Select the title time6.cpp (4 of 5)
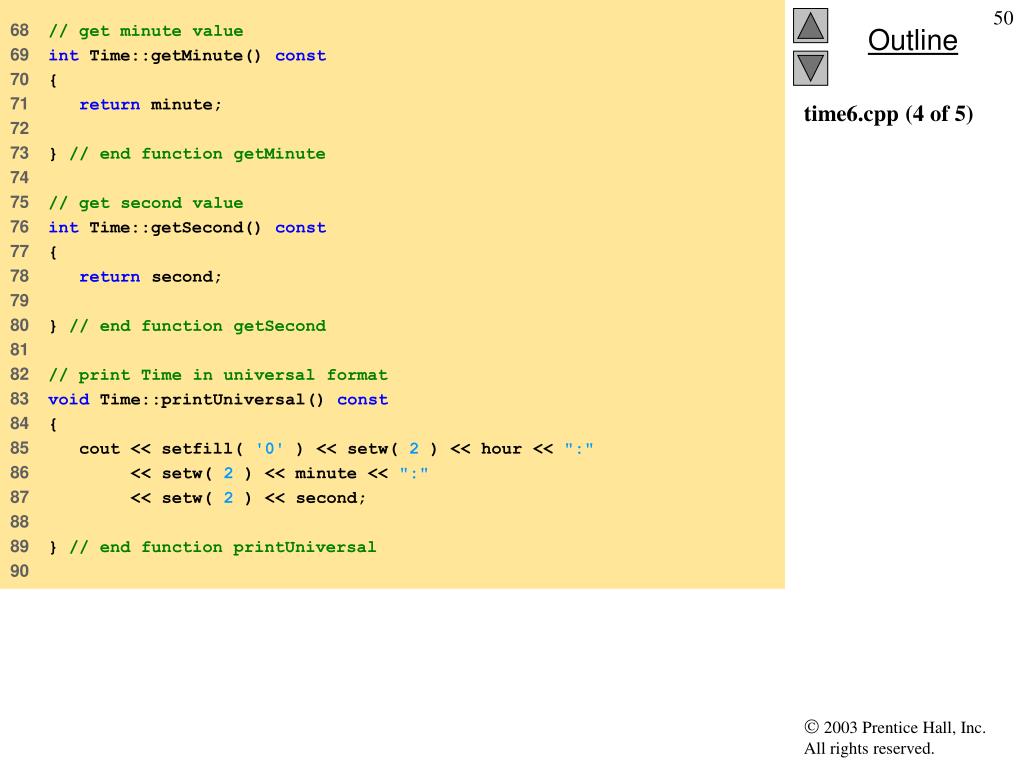 pyautogui.click(x=888, y=114)
